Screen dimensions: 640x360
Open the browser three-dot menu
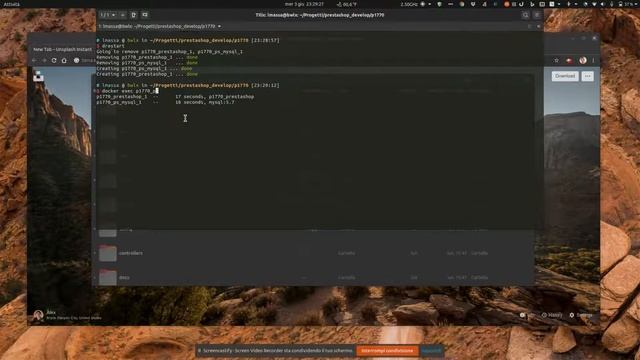[x=593, y=60]
